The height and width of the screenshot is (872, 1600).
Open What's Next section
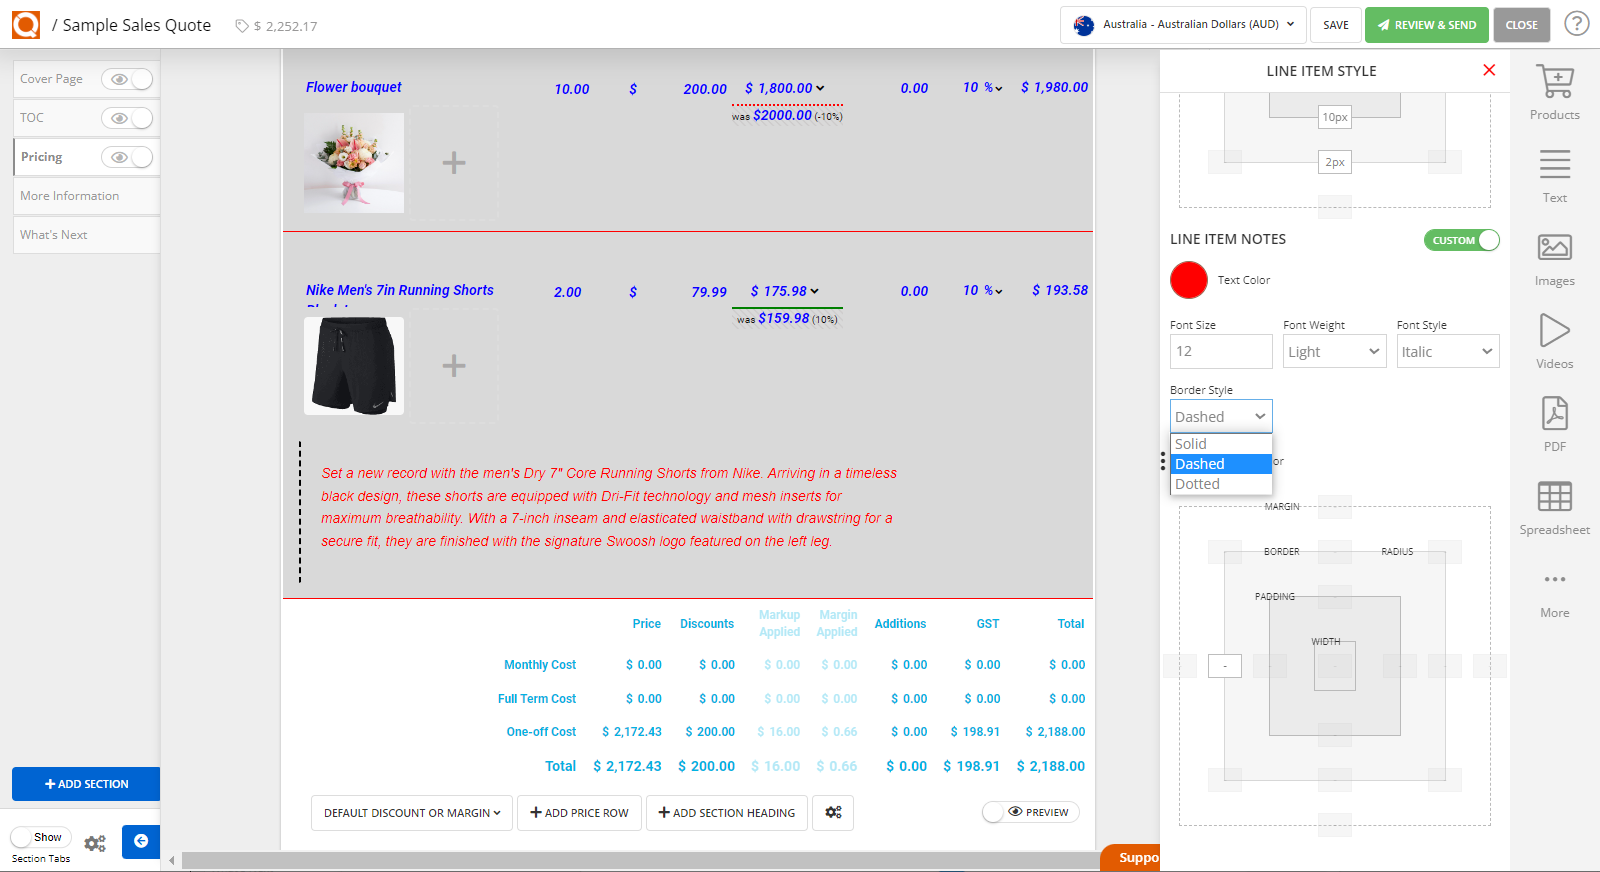(x=86, y=235)
